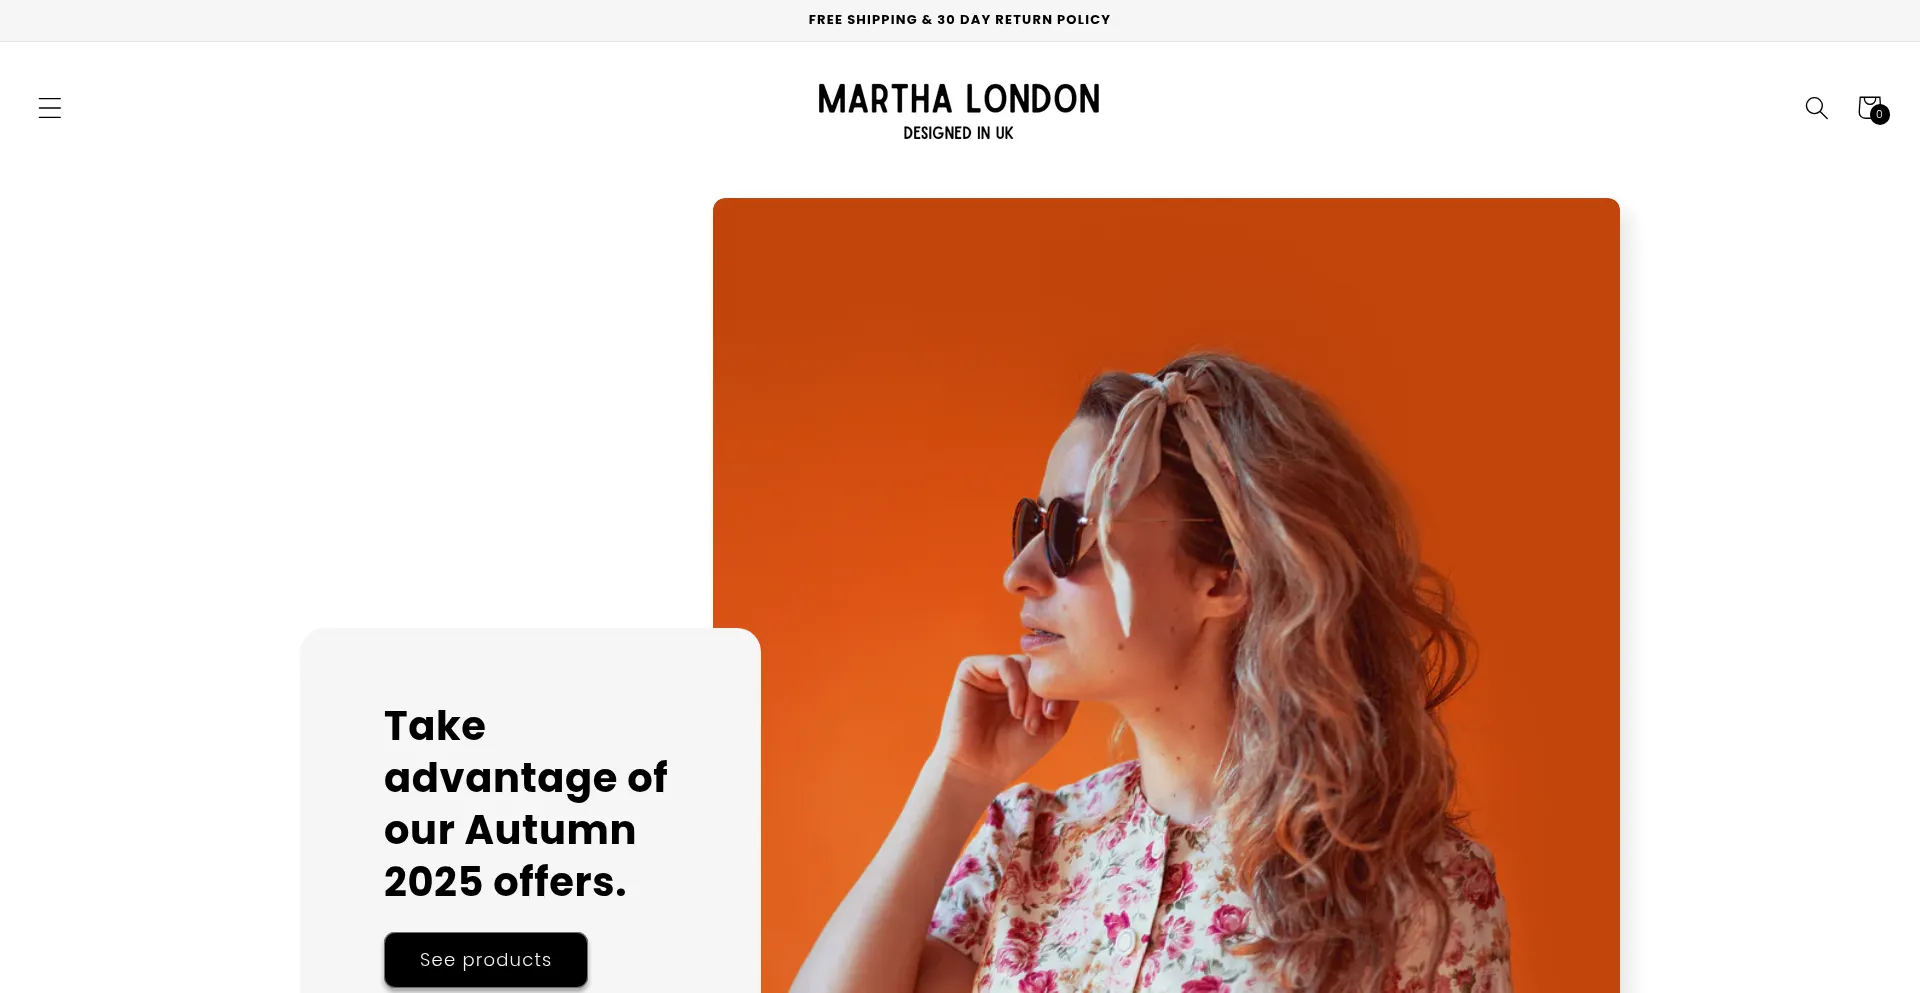
Task: Click the cart item count badge
Action: [1880, 115]
